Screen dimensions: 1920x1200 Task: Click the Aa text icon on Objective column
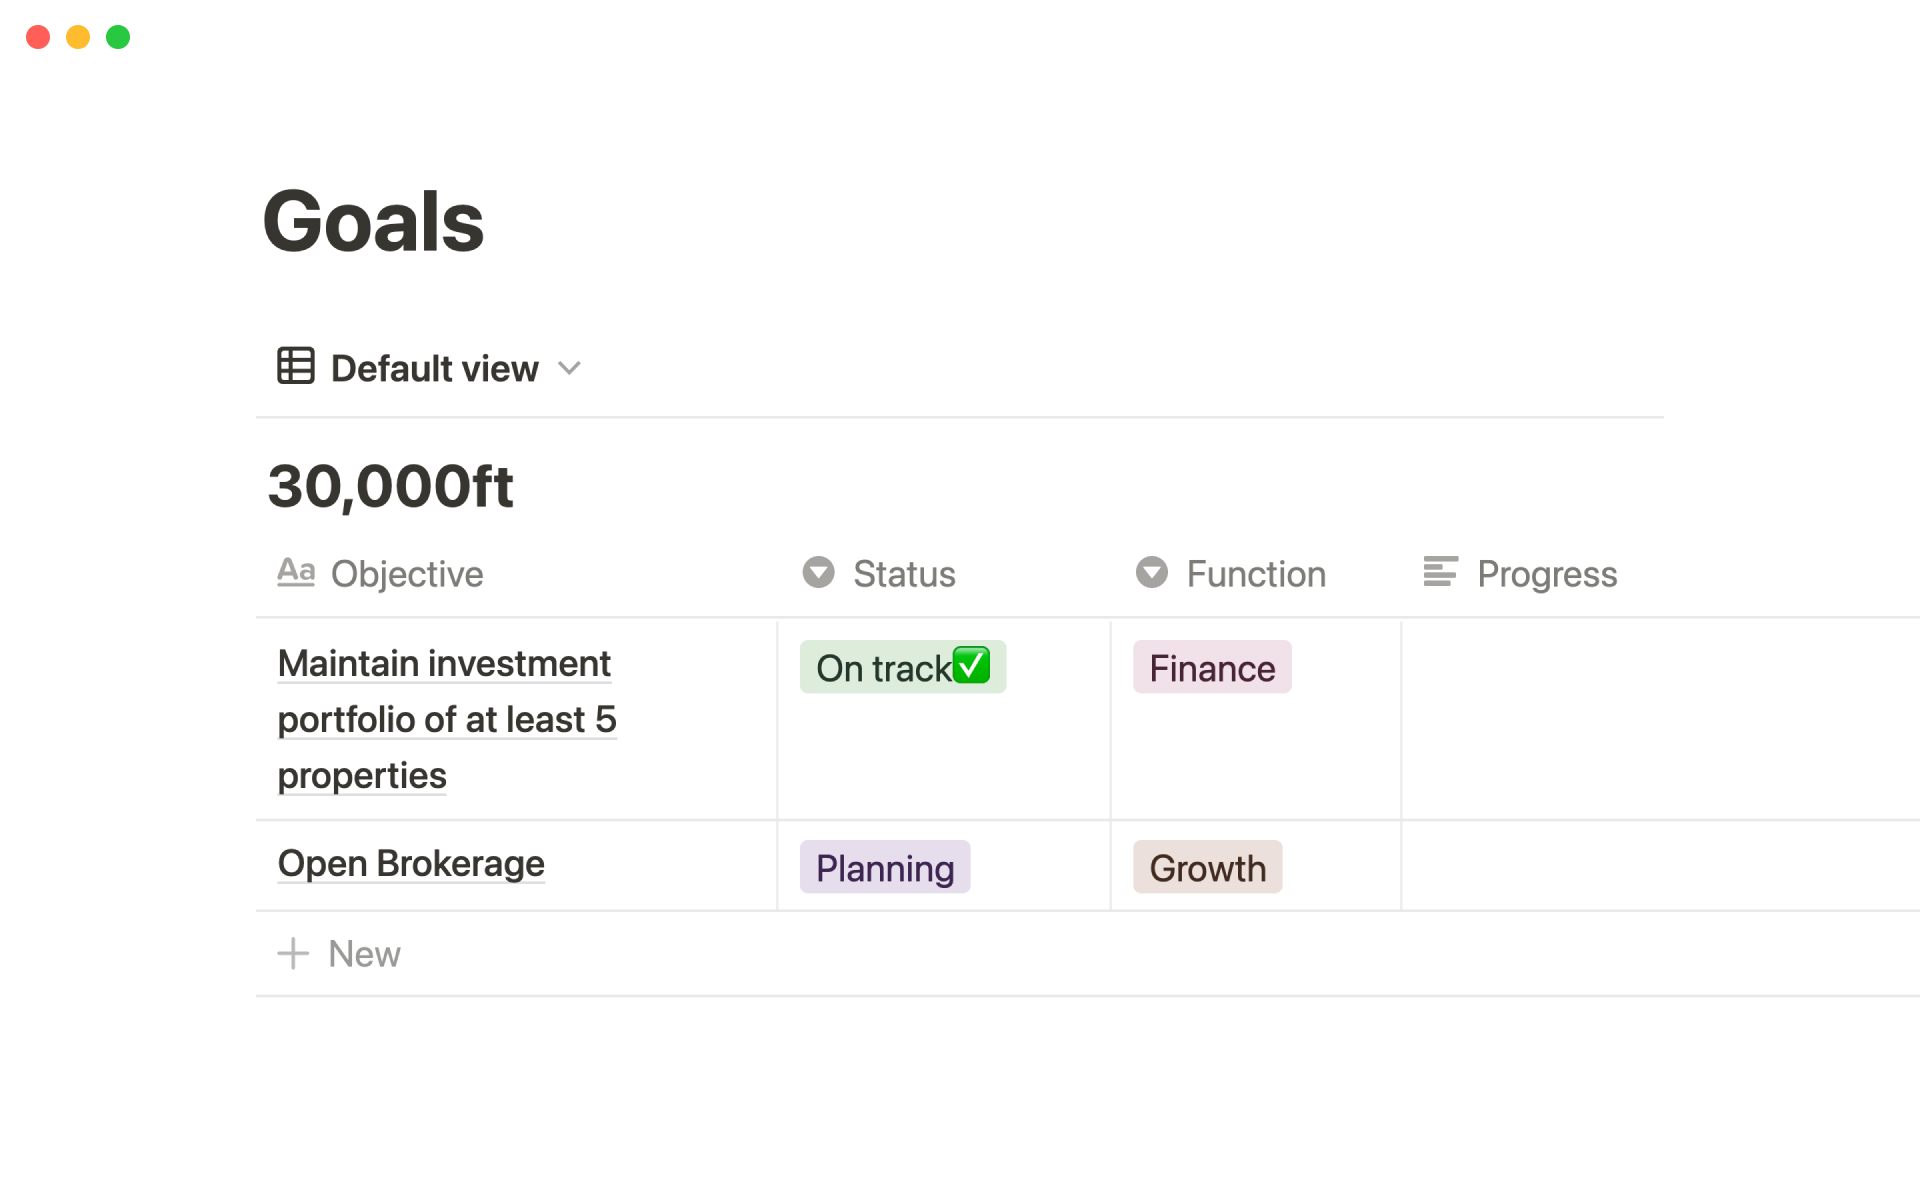(295, 572)
